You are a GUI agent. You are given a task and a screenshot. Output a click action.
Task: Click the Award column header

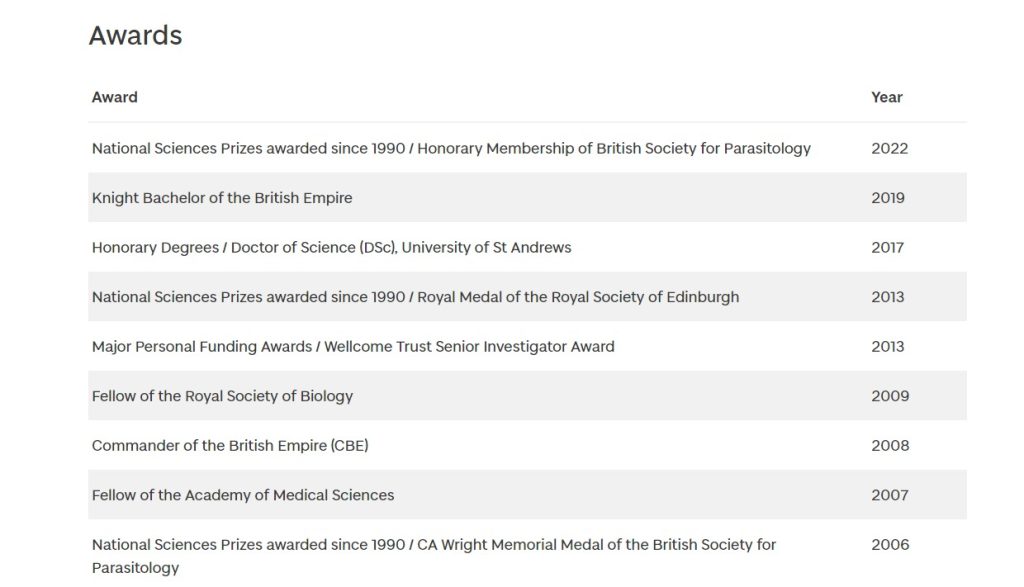114,97
